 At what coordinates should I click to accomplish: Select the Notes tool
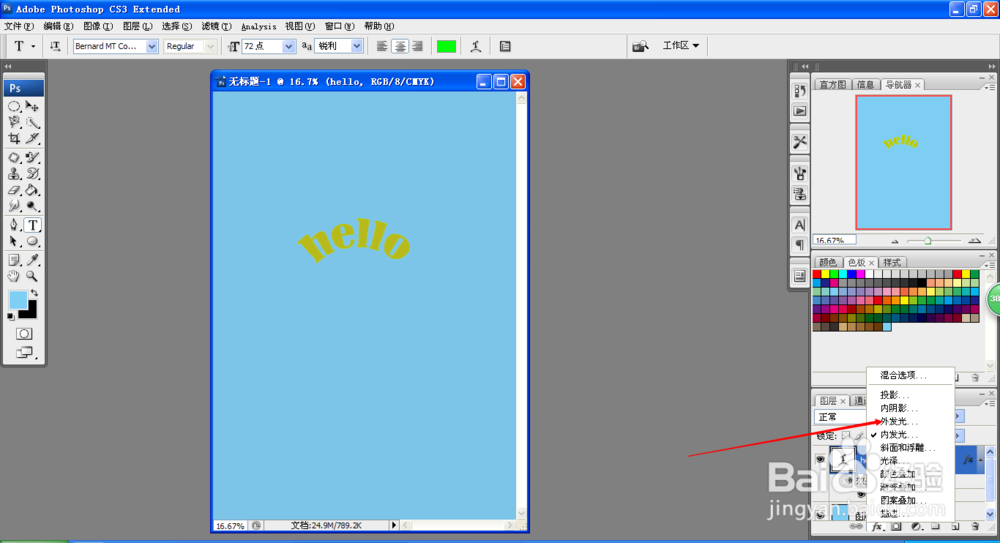pyautogui.click(x=14, y=260)
